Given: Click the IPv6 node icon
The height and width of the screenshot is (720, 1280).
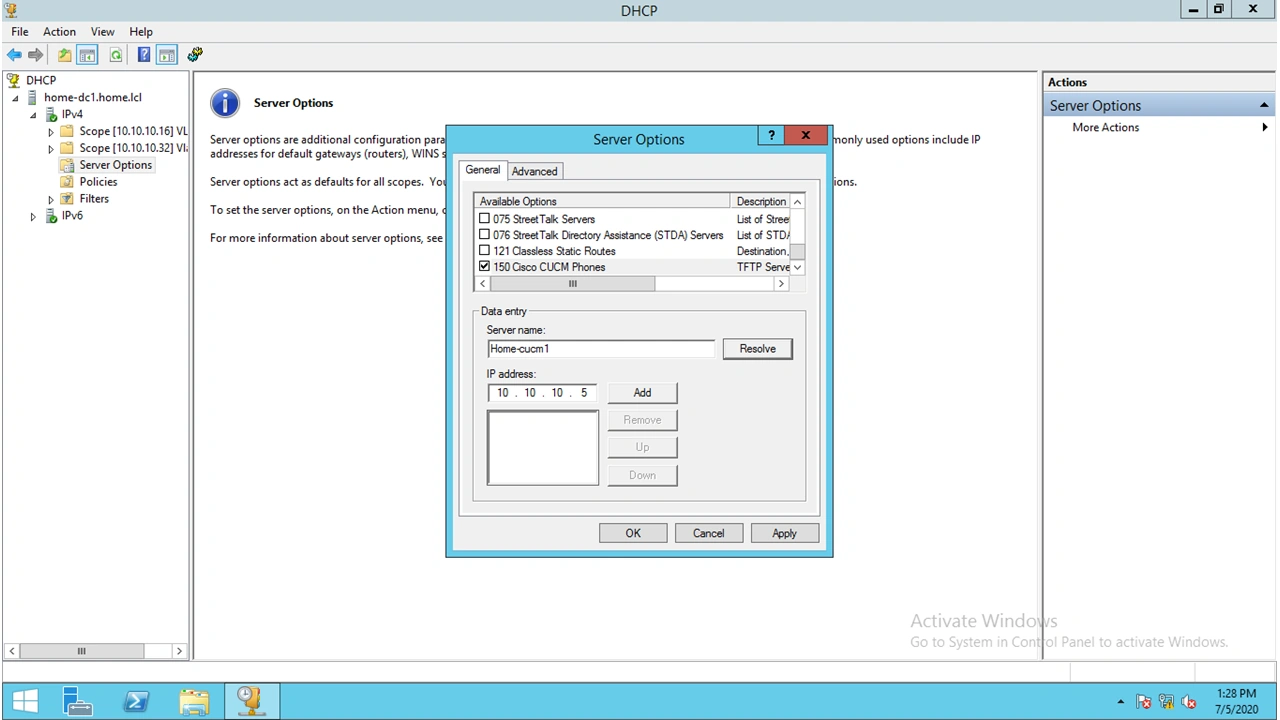Looking at the screenshot, I should pyautogui.click(x=51, y=216).
